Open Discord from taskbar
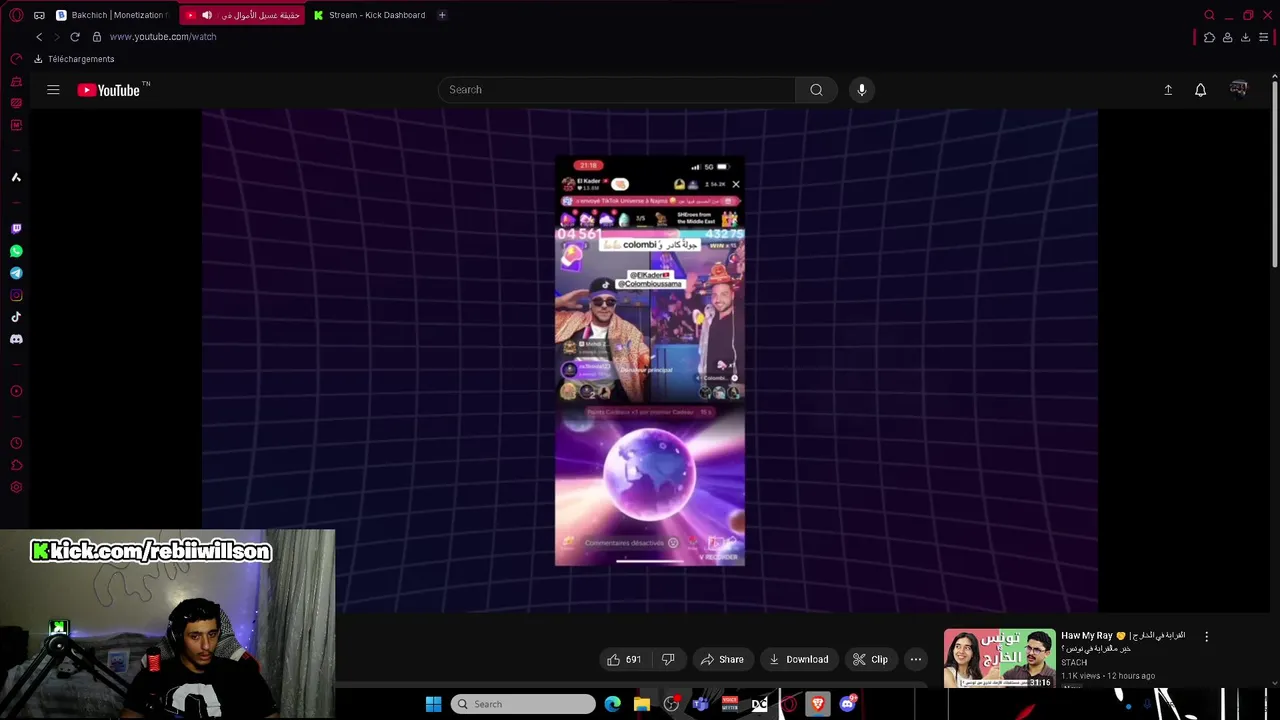This screenshot has width=1280, height=720. pos(848,704)
